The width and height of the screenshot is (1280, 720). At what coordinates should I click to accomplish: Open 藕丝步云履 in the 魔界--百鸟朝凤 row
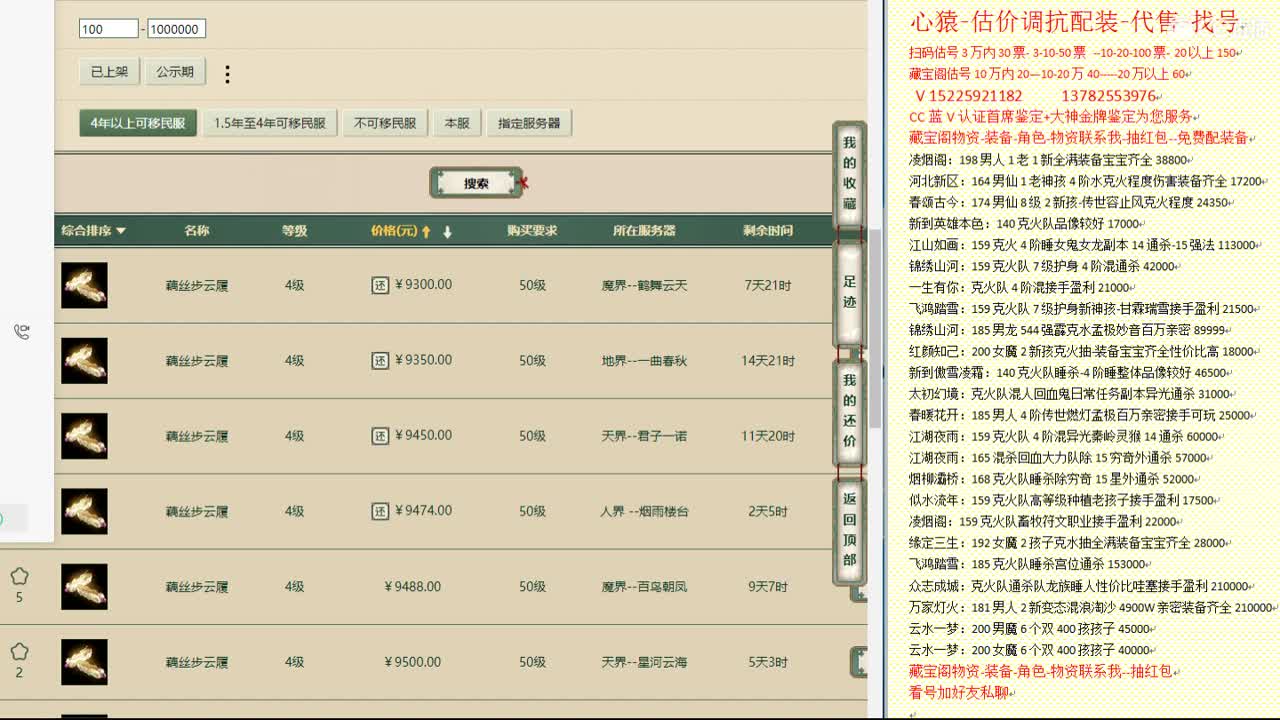click(197, 587)
